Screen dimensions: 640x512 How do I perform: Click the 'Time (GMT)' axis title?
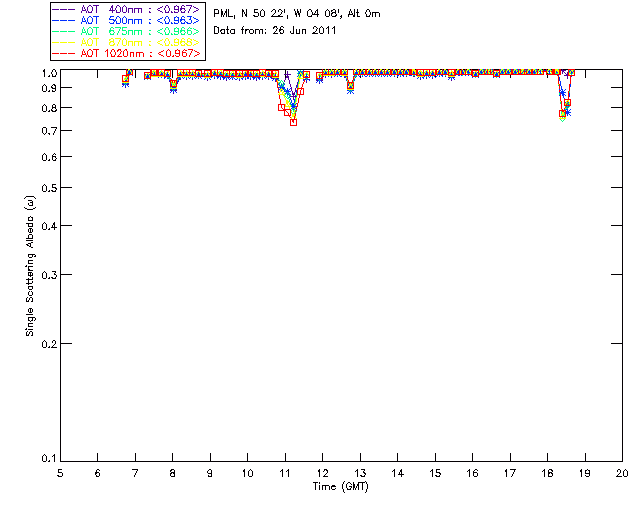click(341, 487)
